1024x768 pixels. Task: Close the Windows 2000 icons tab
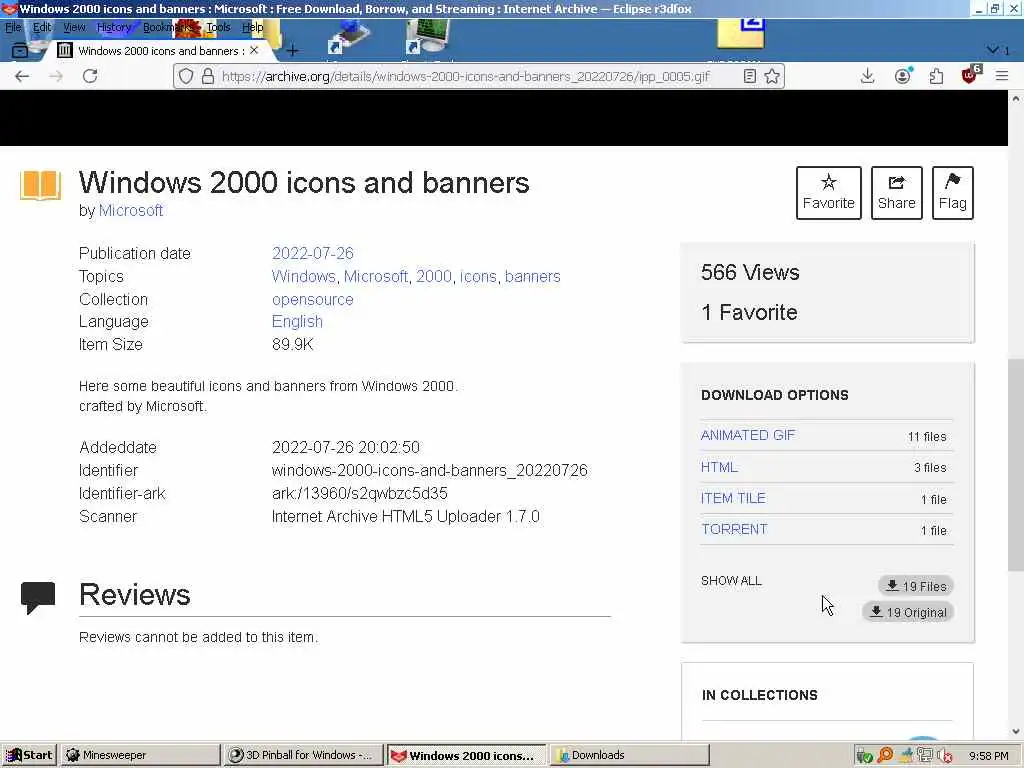pos(254,50)
